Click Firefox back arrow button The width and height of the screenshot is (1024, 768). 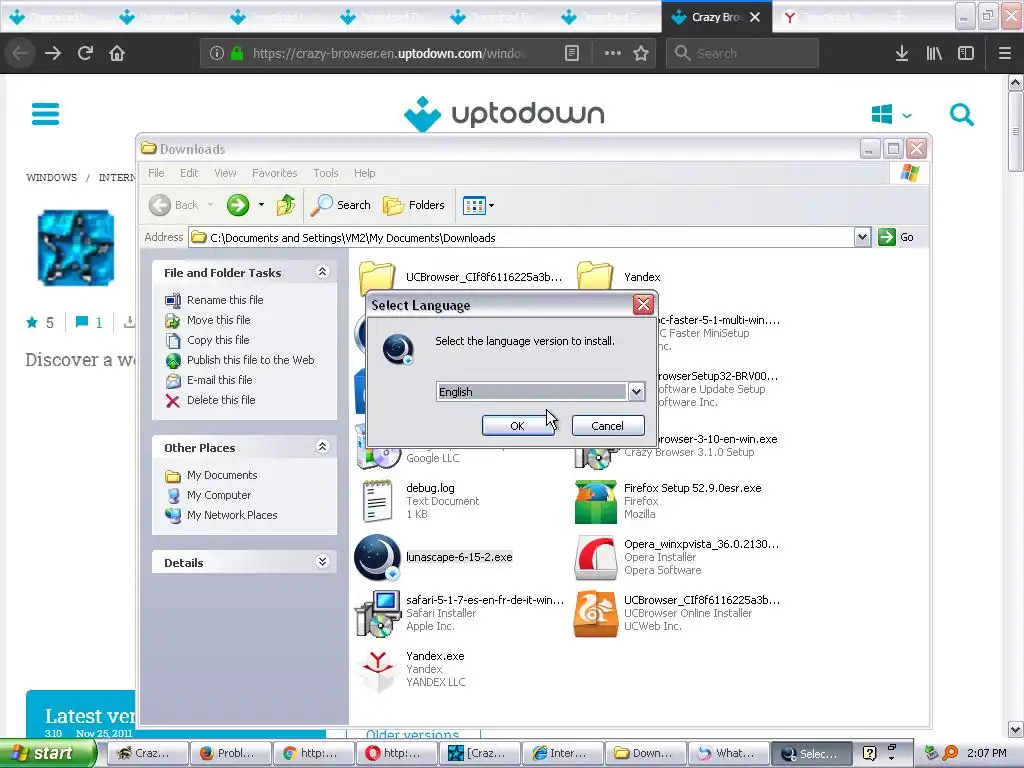click(x=21, y=53)
